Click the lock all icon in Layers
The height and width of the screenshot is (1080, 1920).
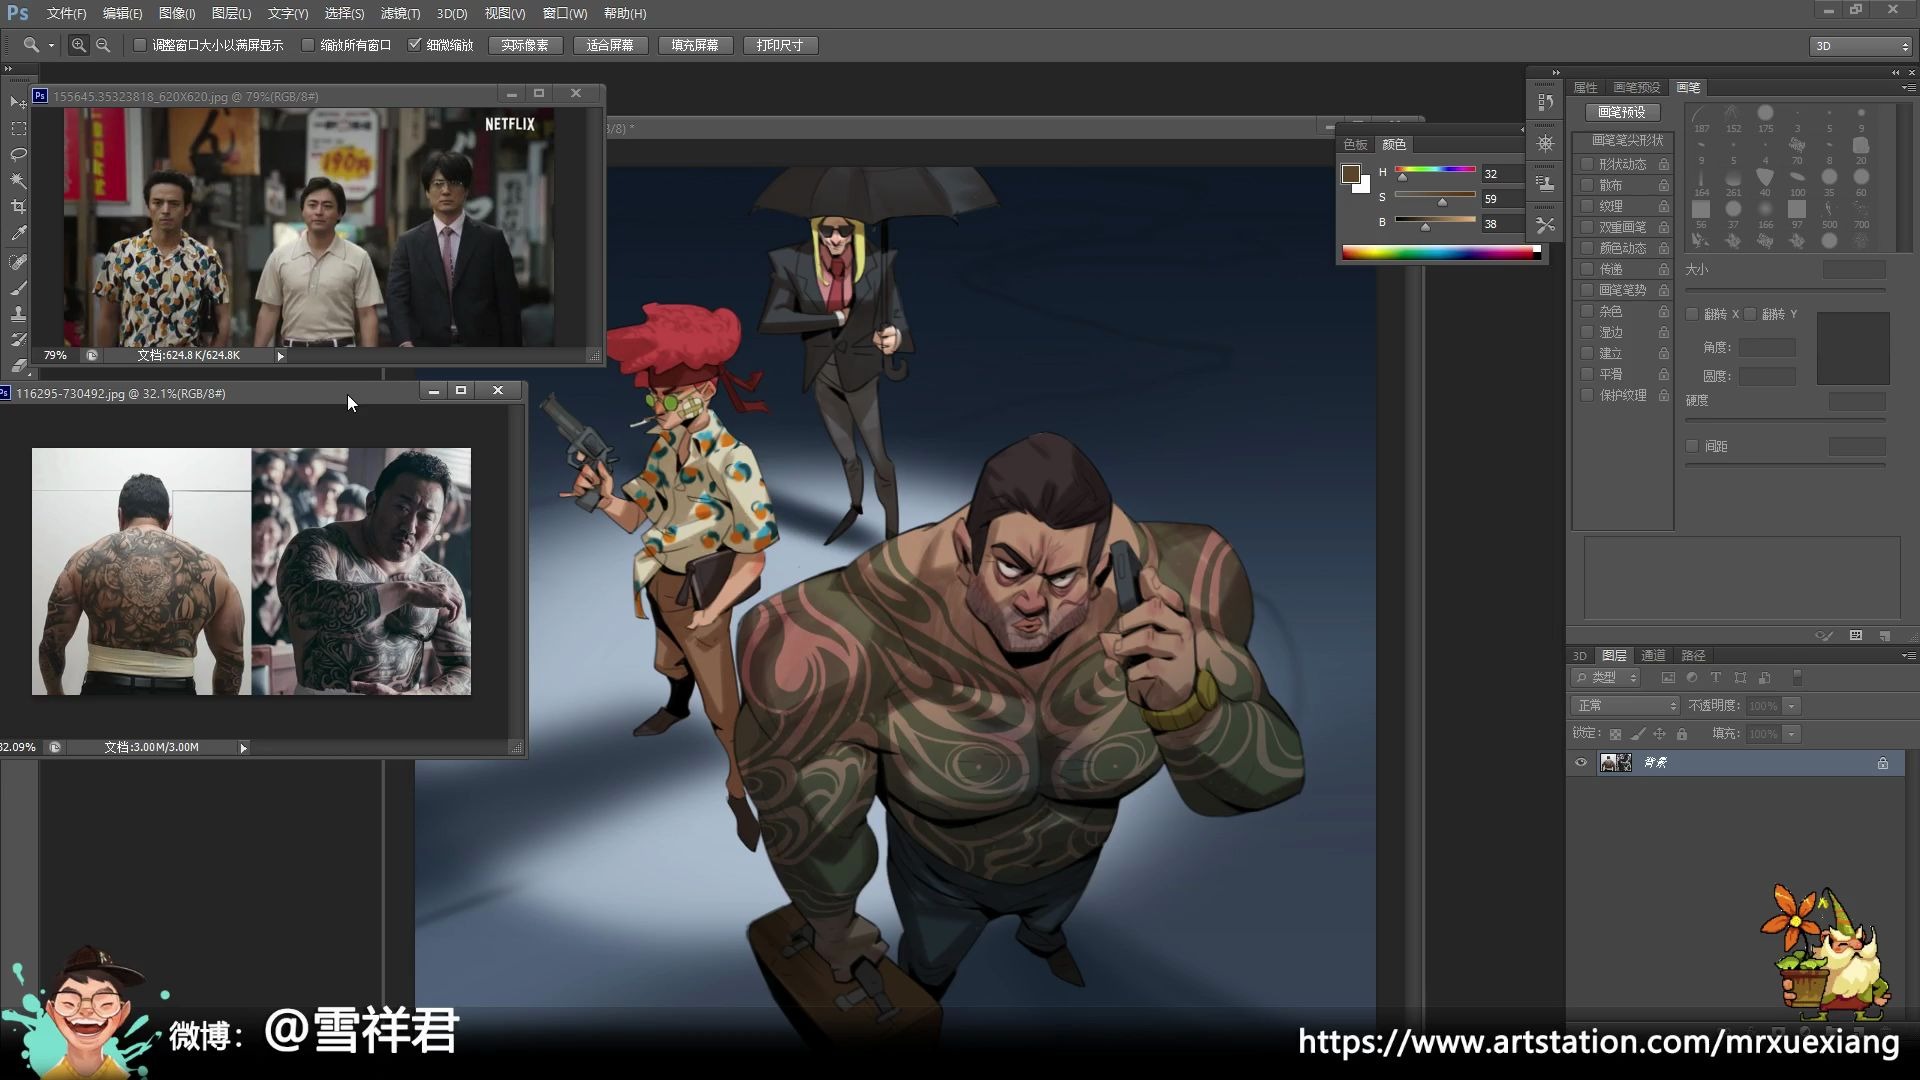[1682, 734]
